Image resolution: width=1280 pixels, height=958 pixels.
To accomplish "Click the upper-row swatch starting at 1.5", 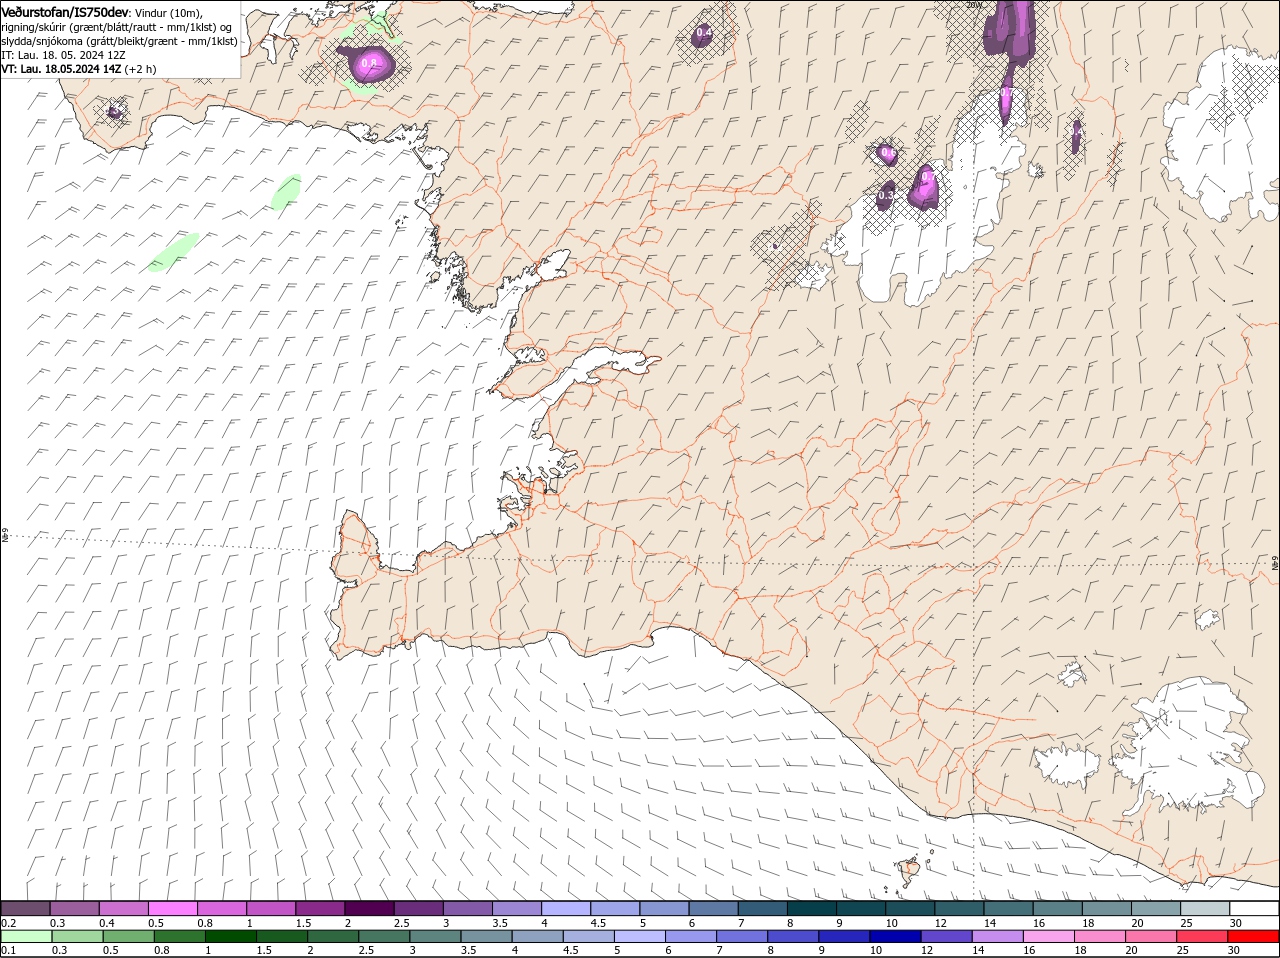I will coord(320,908).
